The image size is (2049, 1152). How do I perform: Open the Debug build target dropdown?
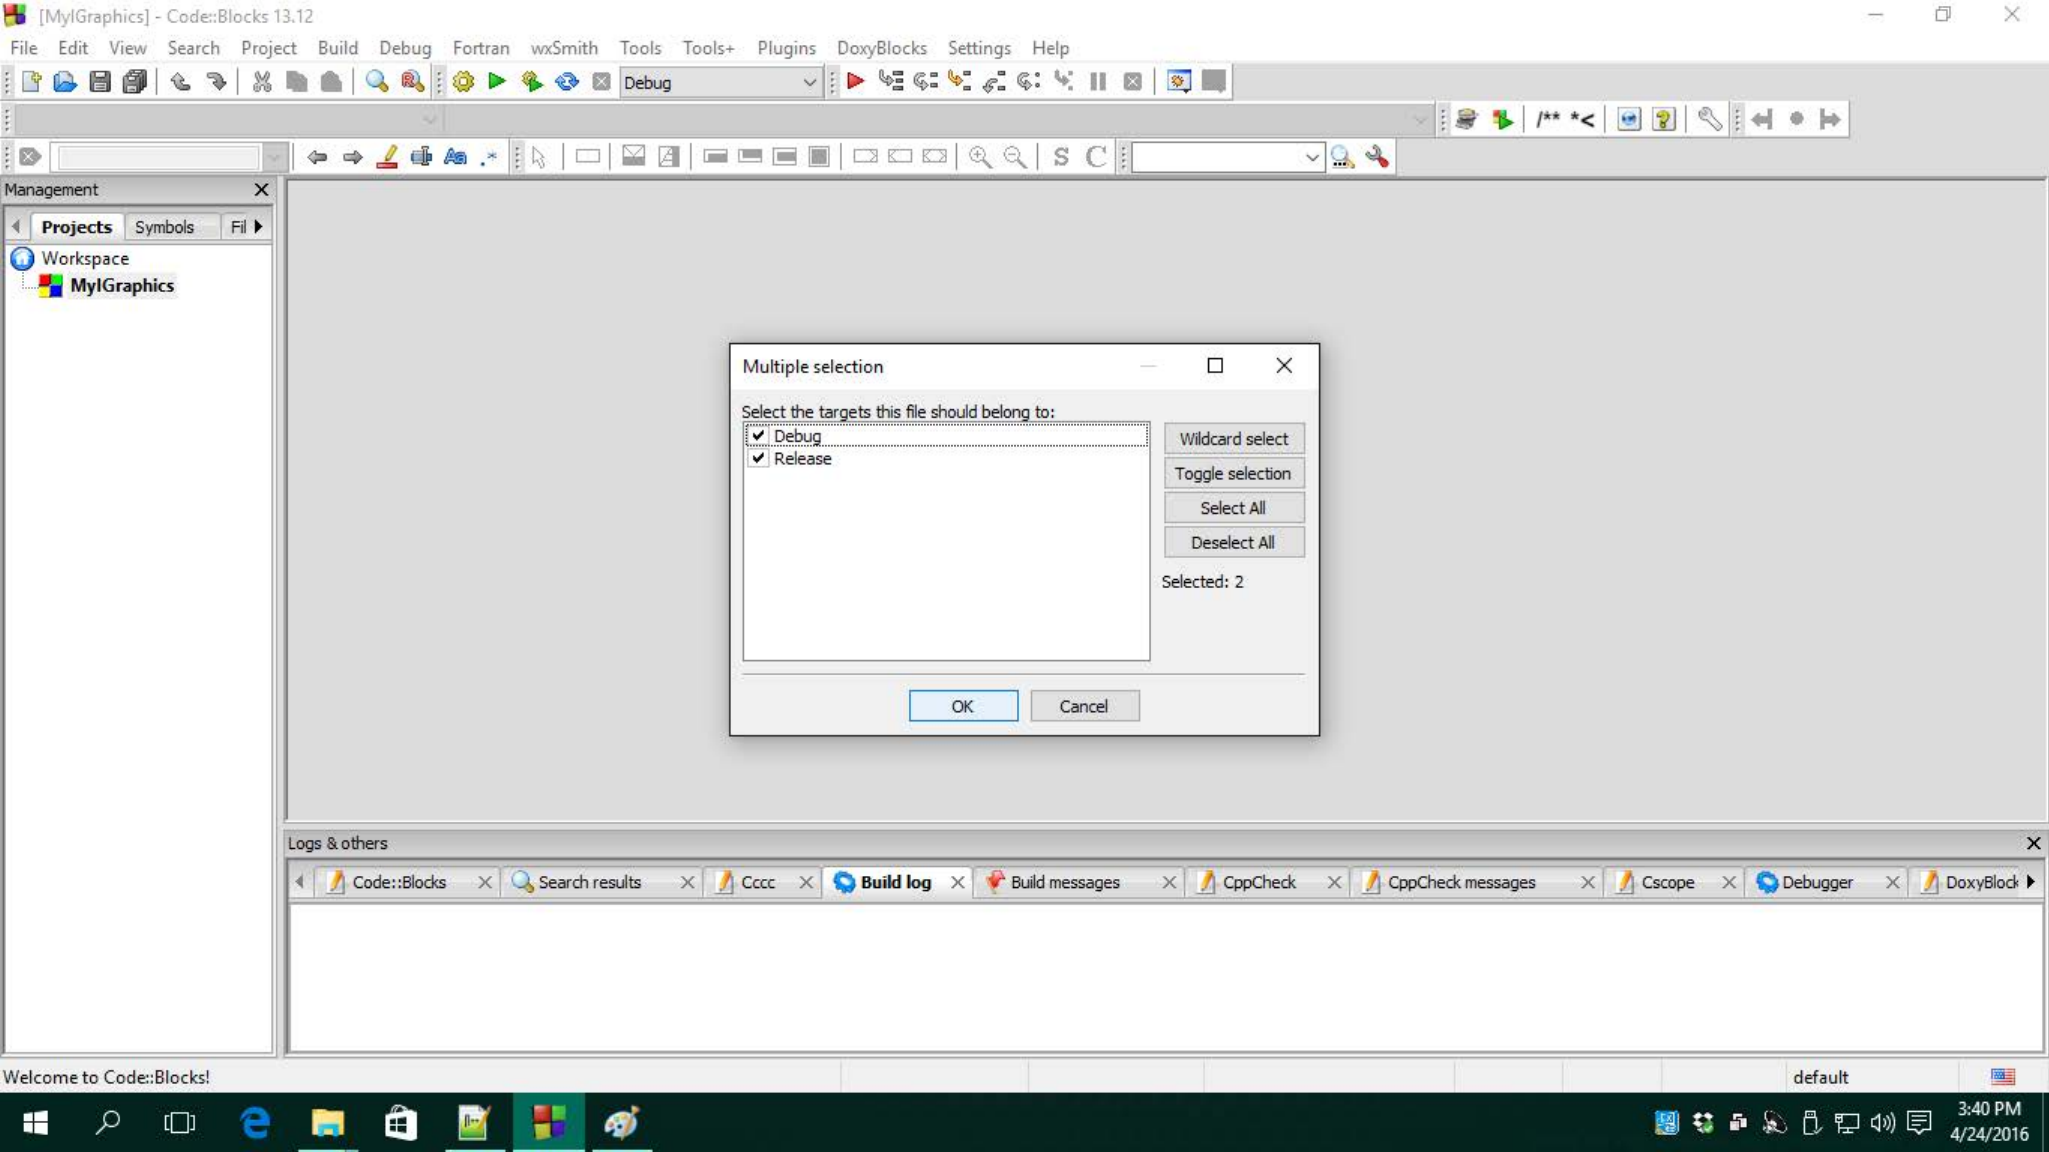pyautogui.click(x=809, y=82)
